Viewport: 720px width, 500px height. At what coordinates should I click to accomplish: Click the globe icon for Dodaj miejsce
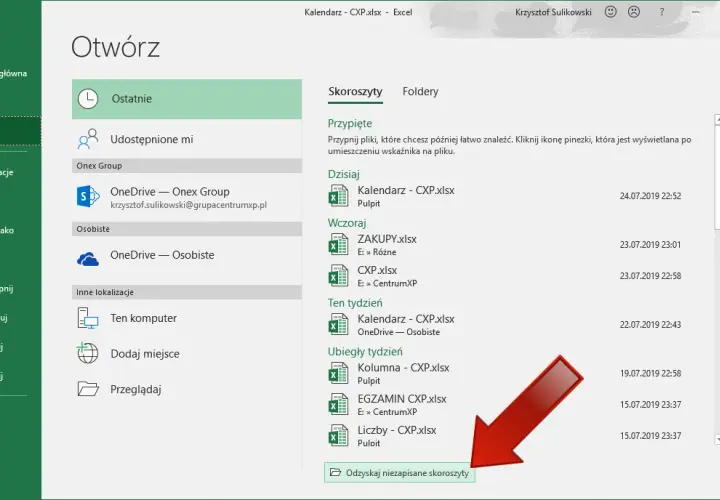[87, 353]
